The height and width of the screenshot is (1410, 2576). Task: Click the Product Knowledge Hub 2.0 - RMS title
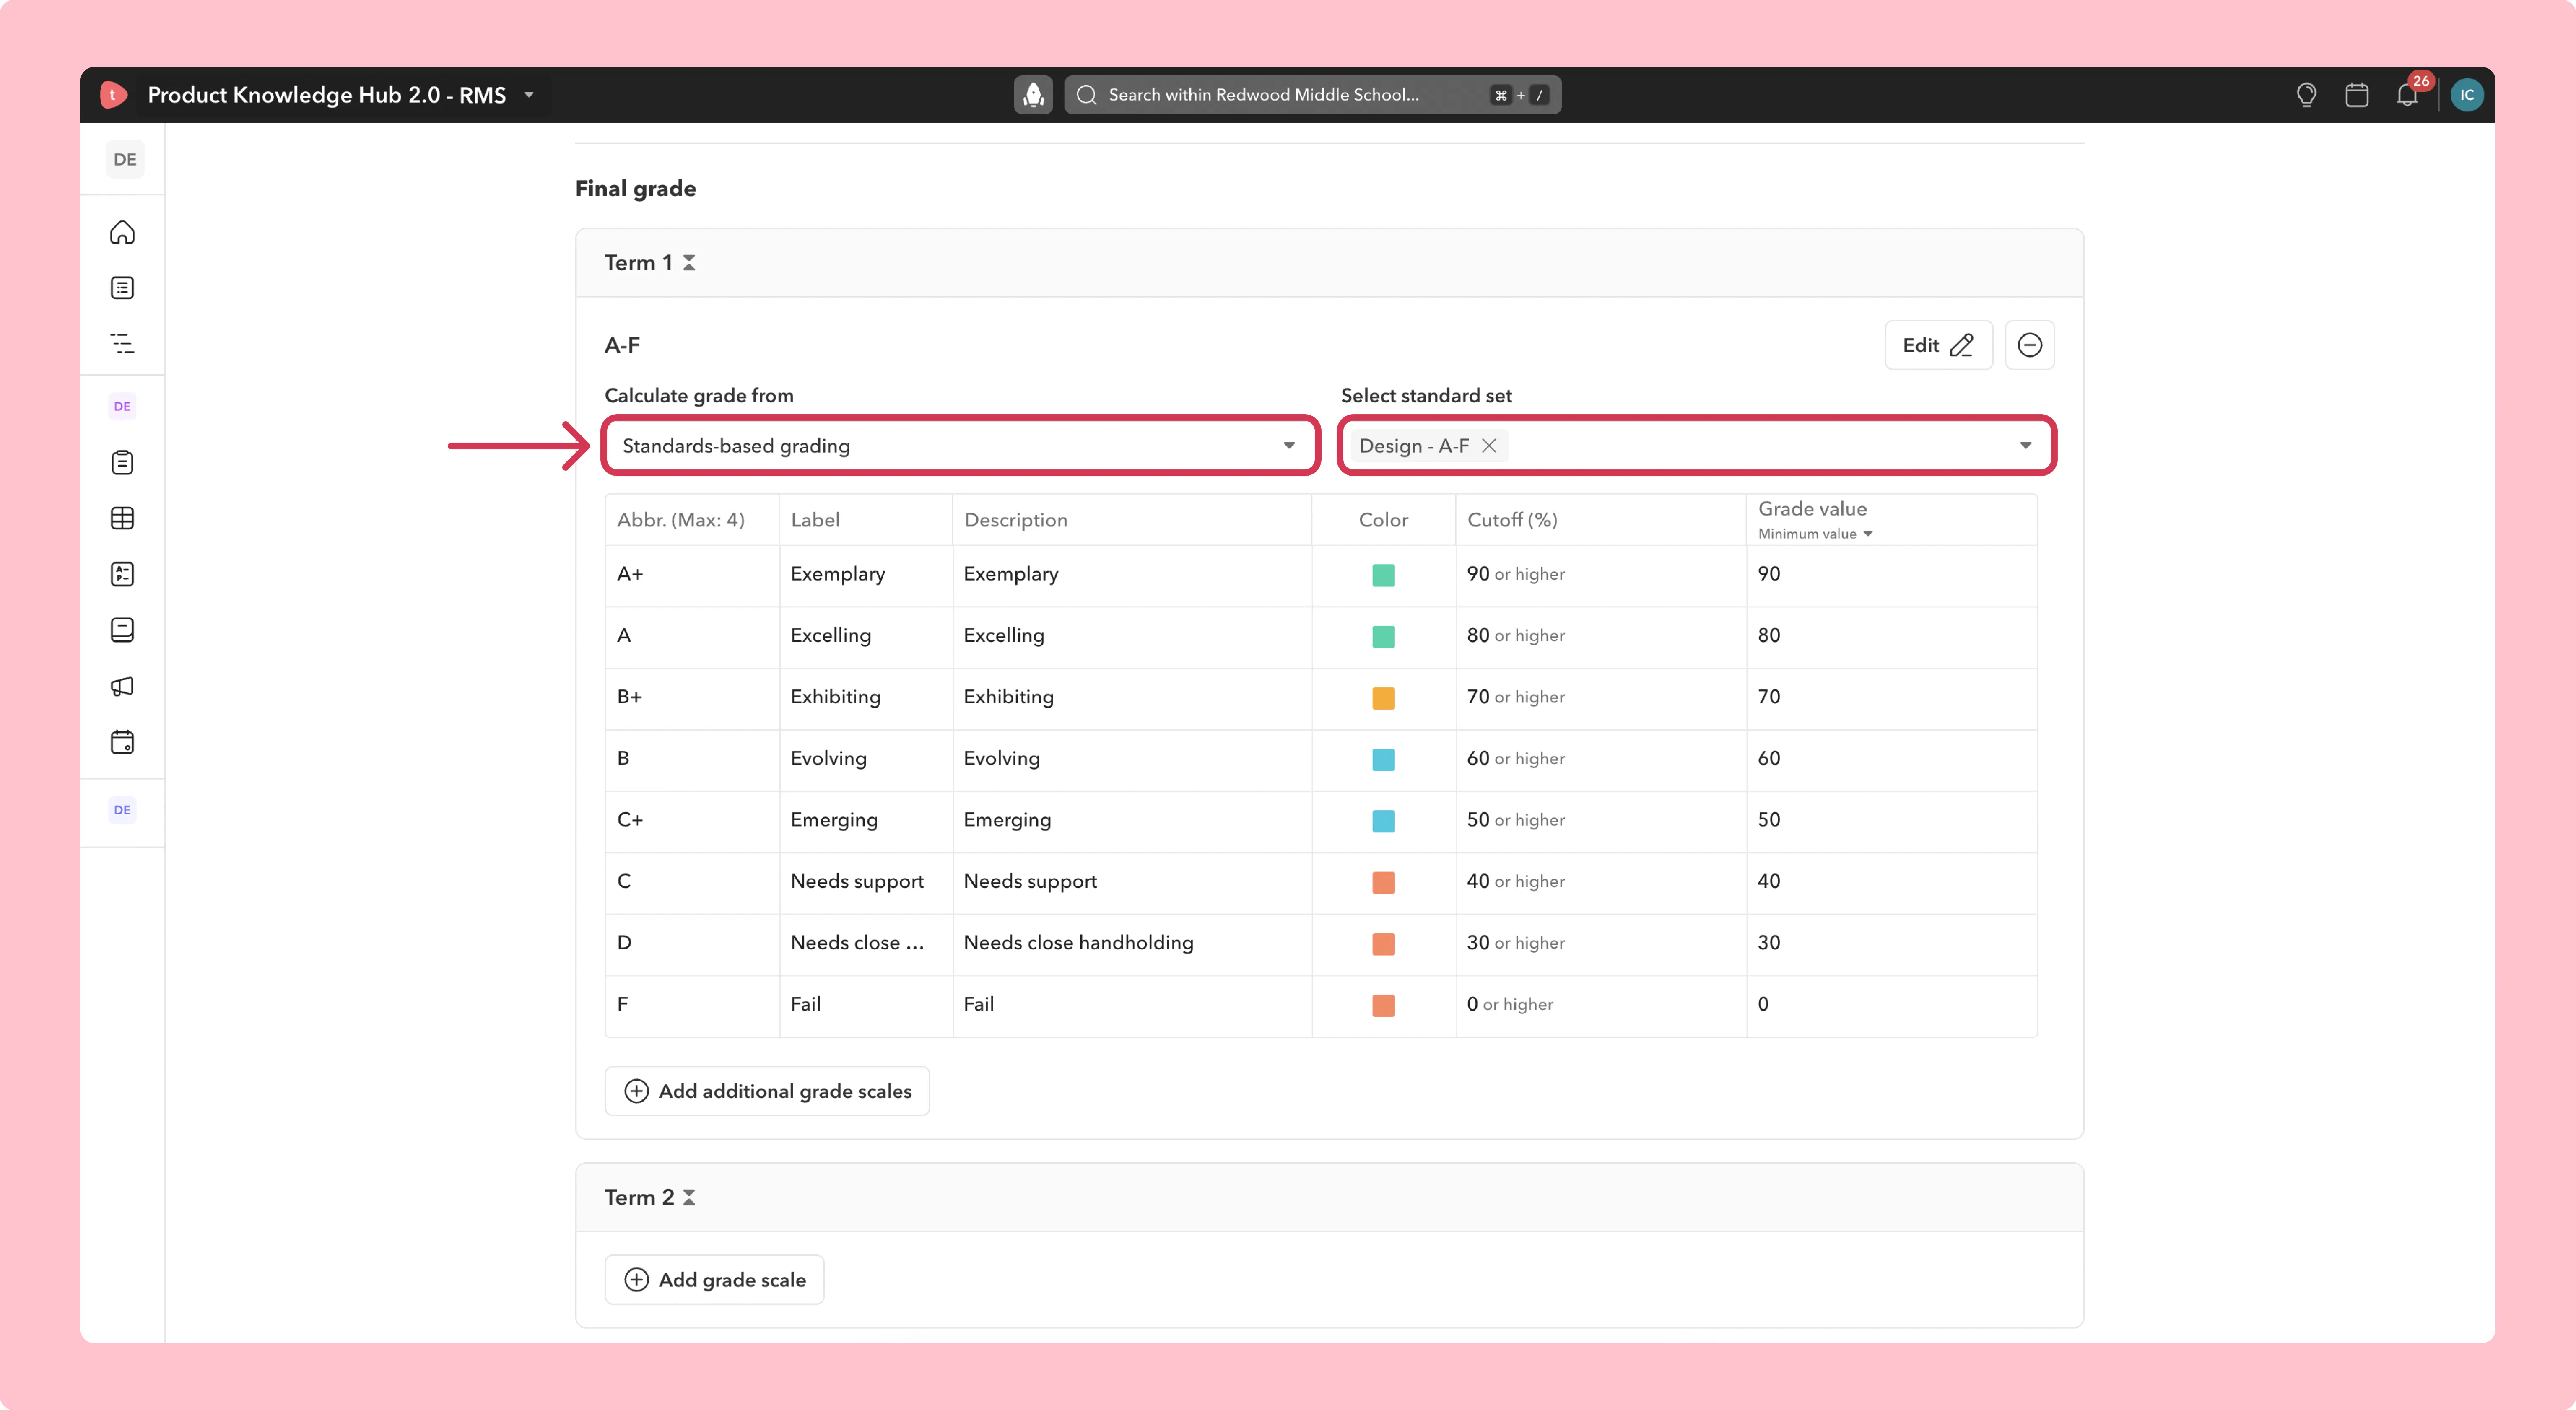pos(326,95)
